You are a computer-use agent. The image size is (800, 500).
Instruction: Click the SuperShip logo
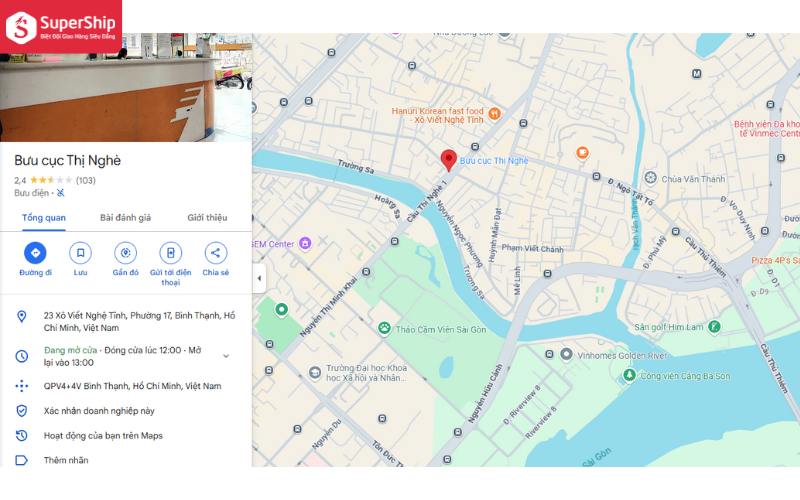pyautogui.click(x=61, y=27)
